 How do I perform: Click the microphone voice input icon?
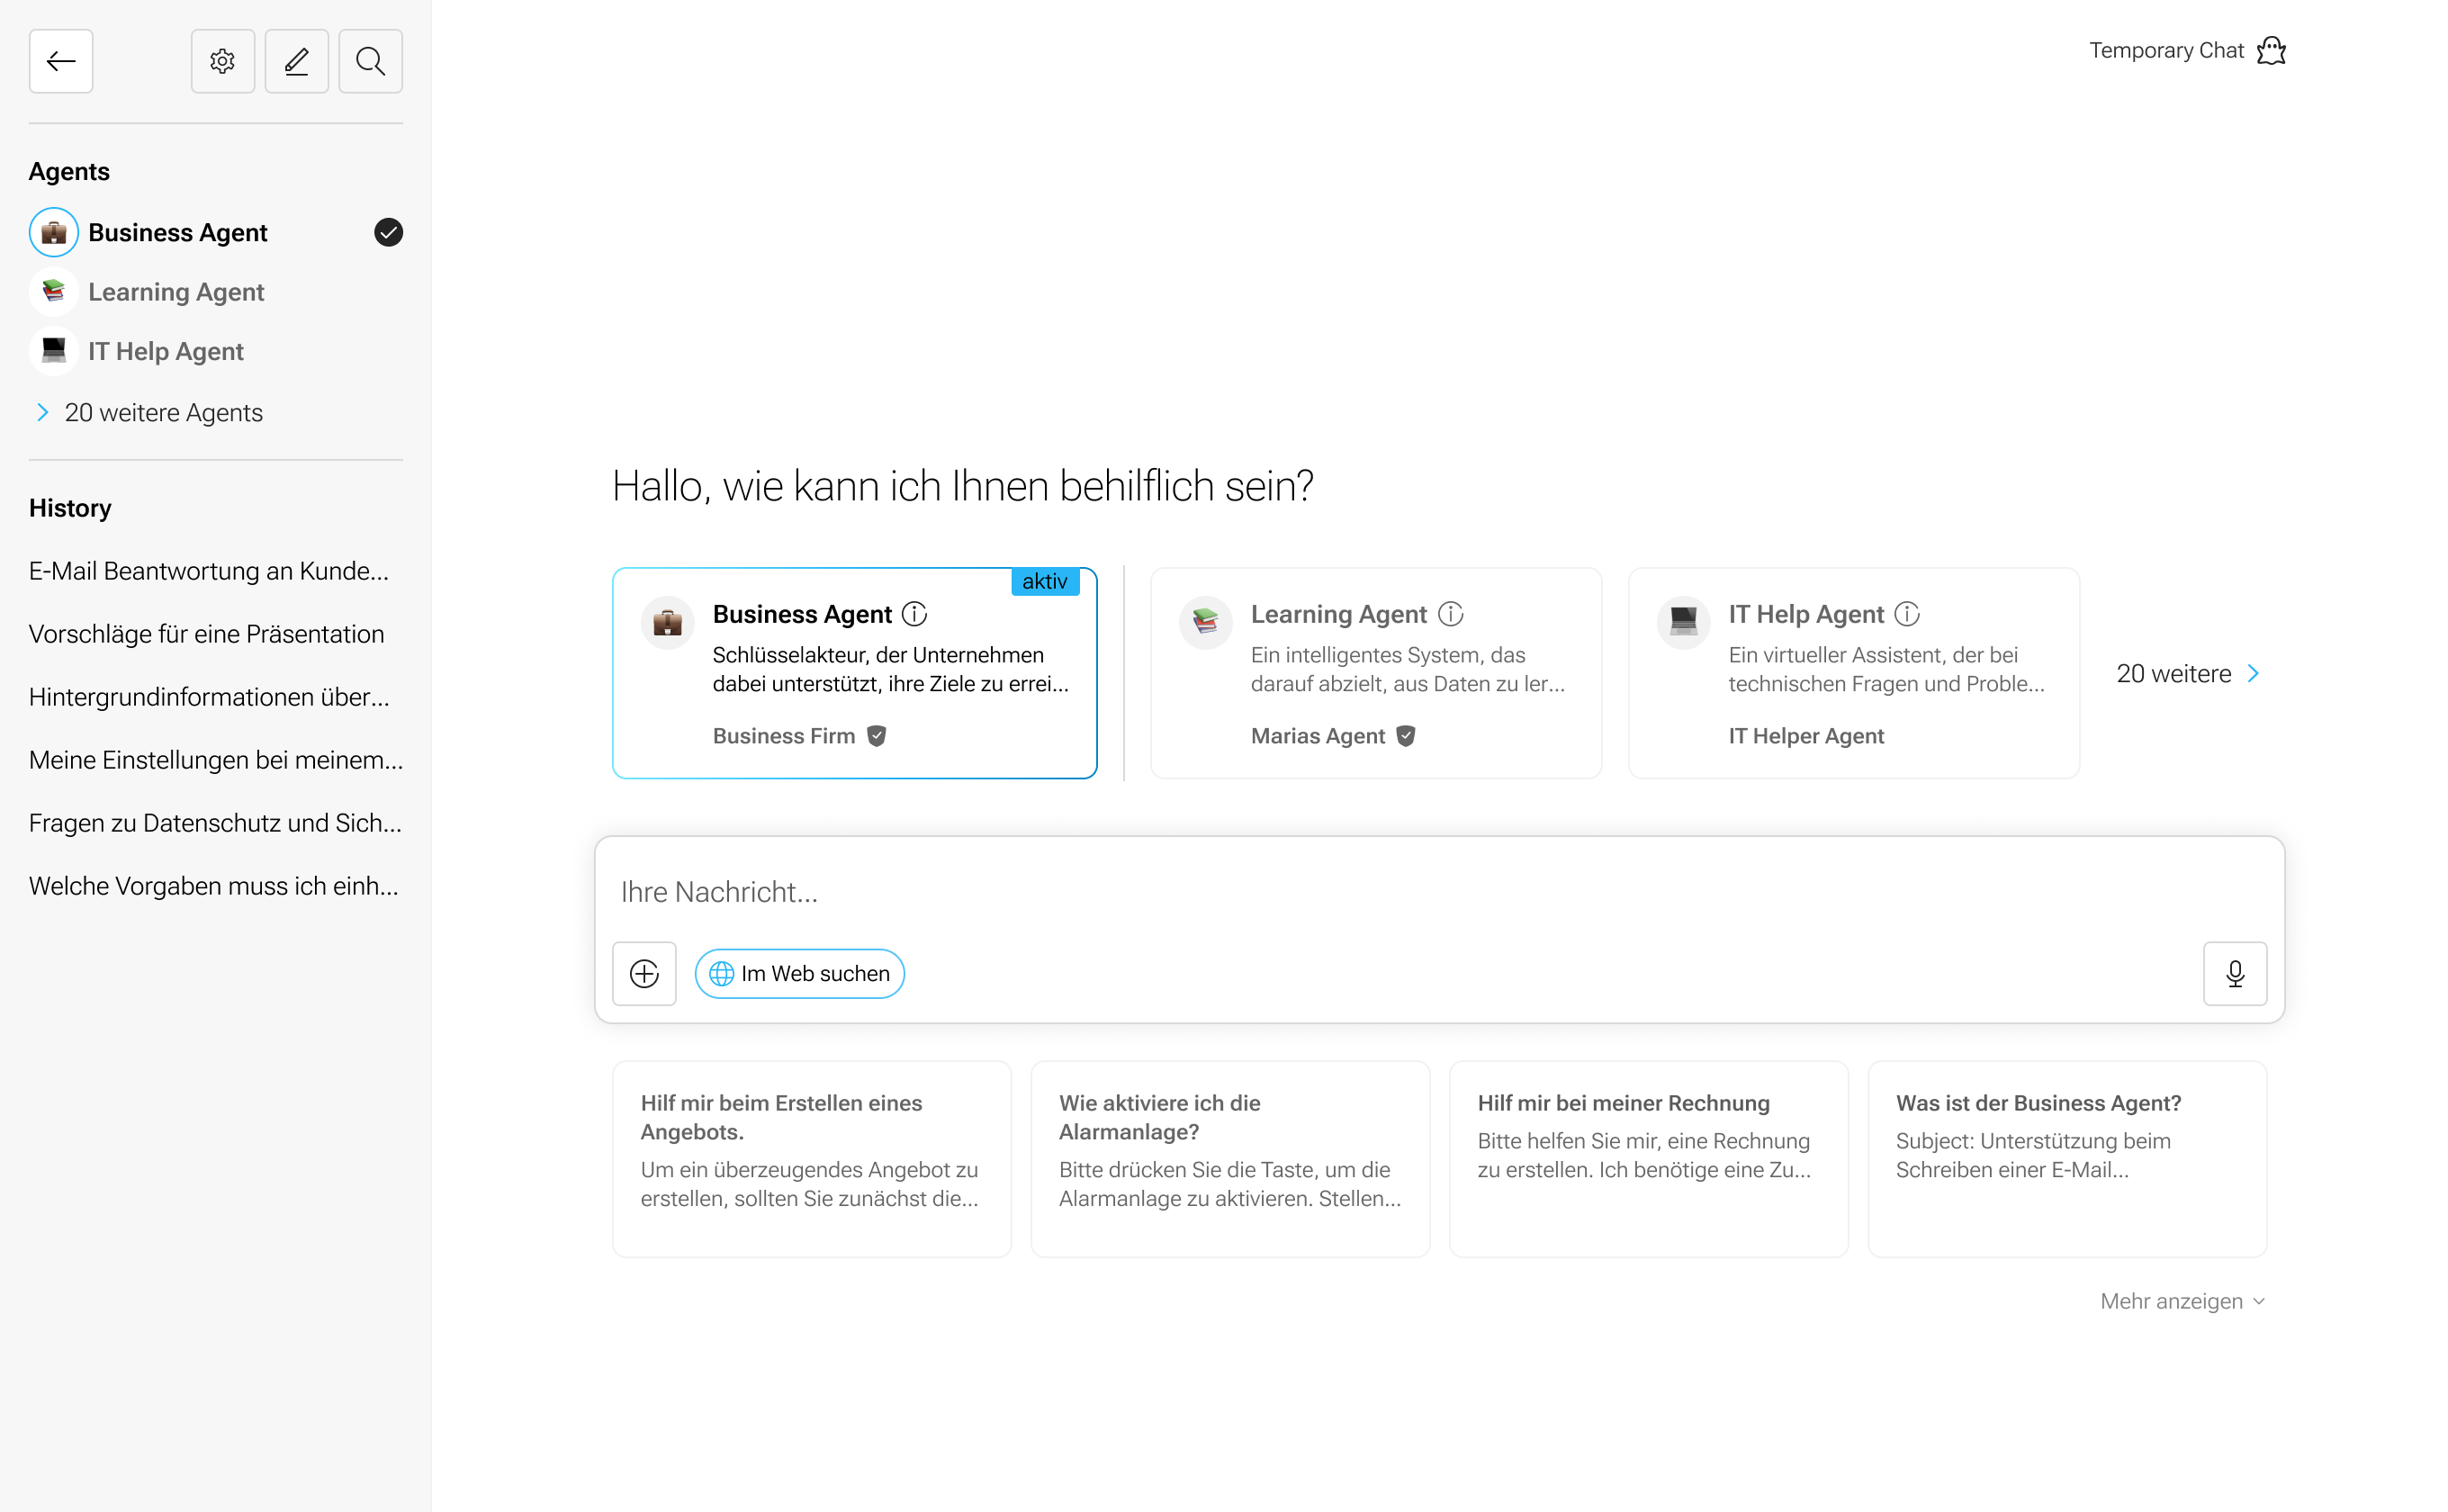(x=2234, y=973)
